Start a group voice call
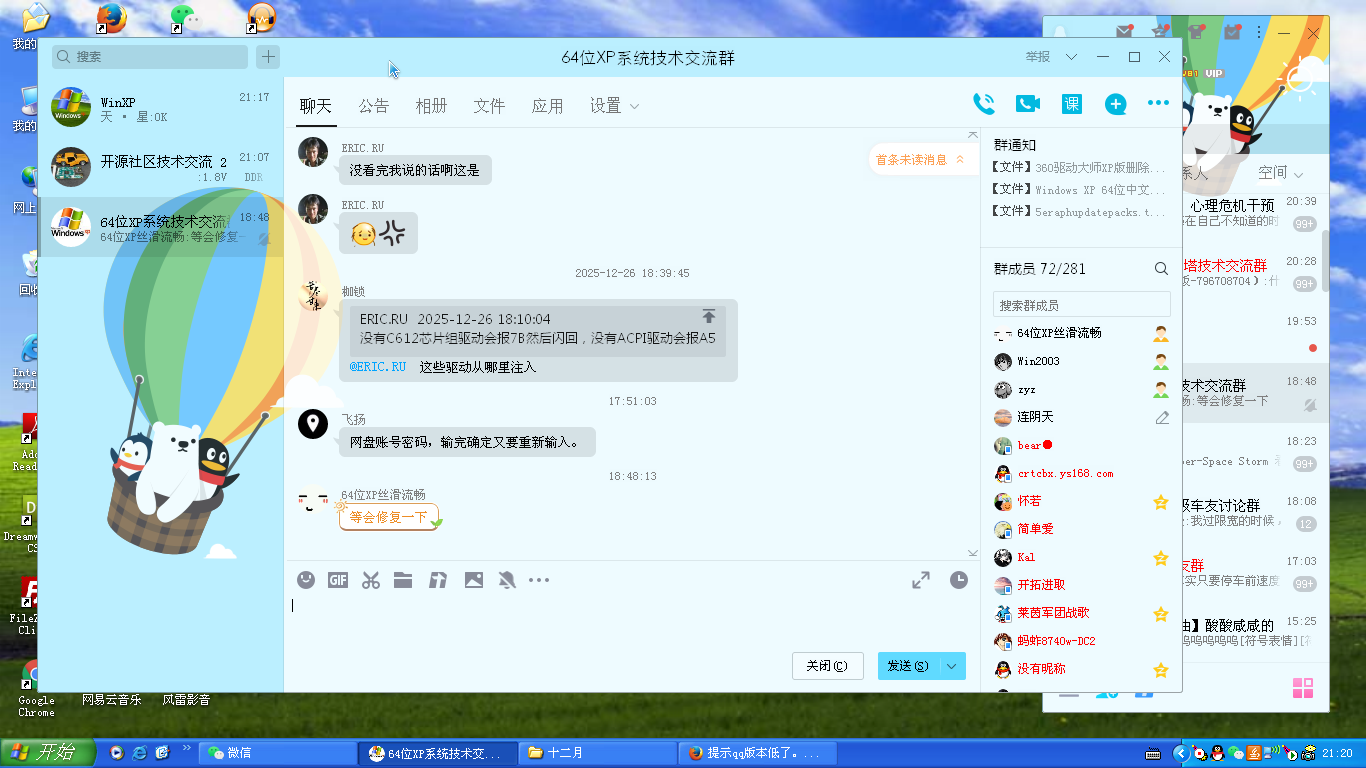The image size is (1366, 768). (984, 104)
